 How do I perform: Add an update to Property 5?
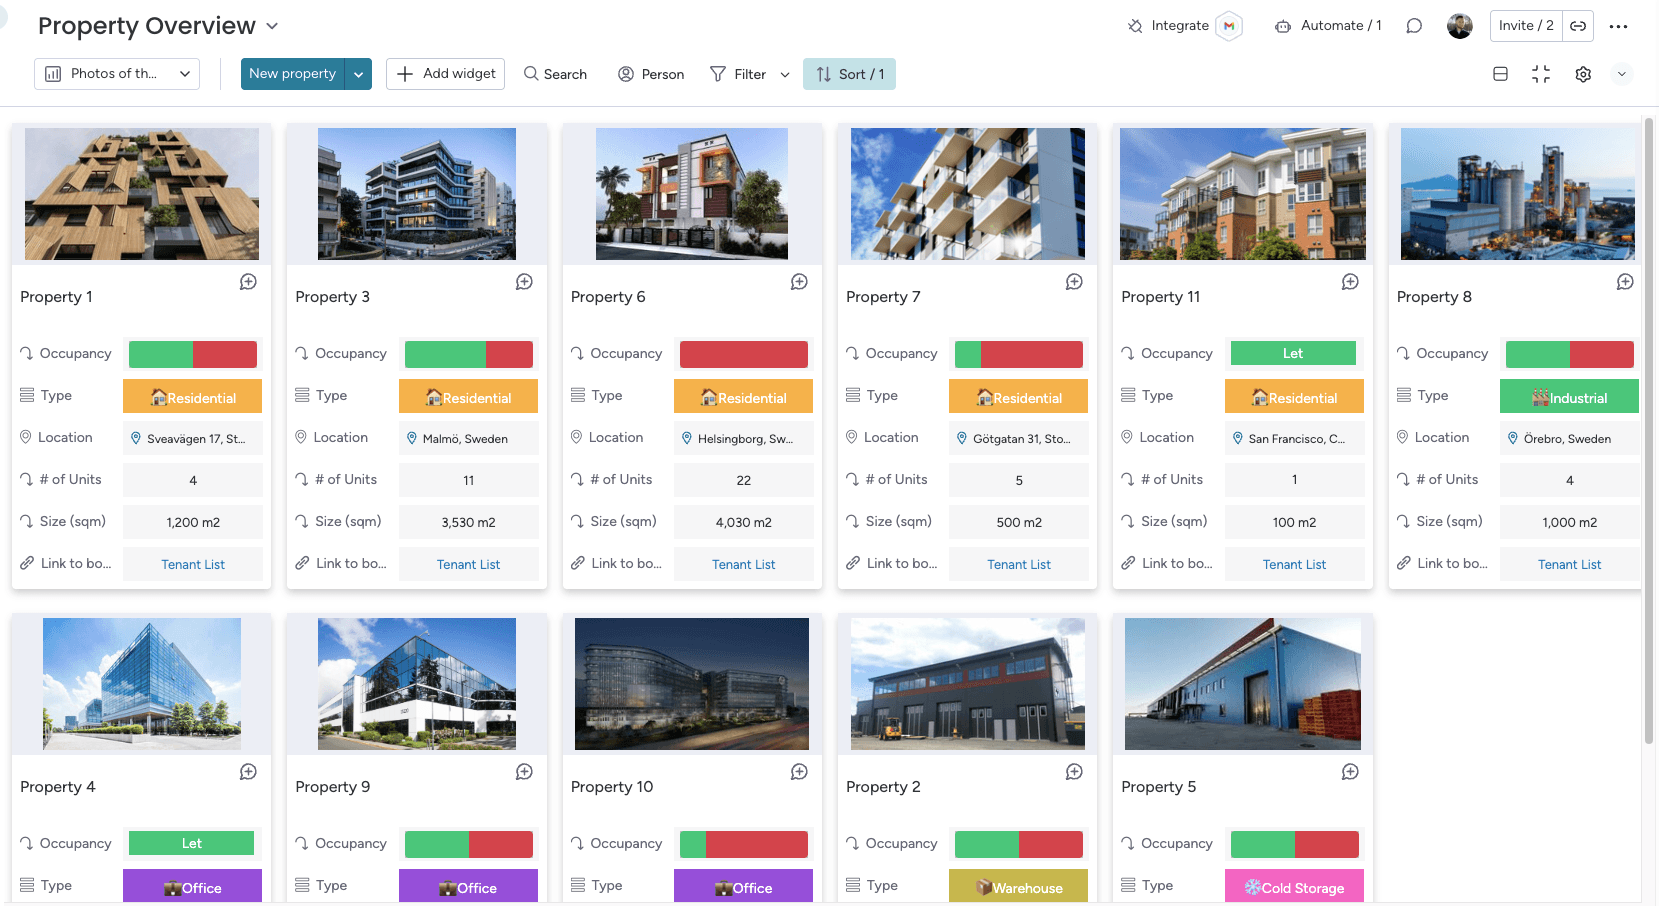(1350, 772)
